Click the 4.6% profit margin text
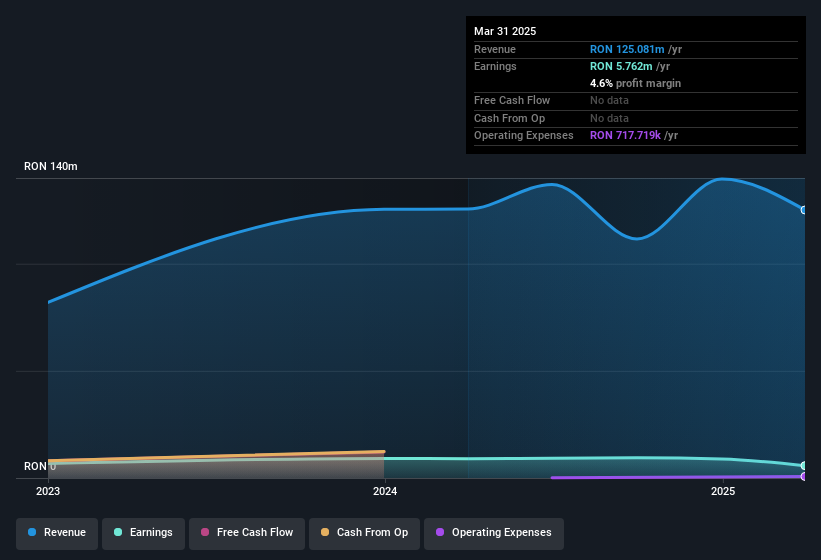 pos(635,83)
